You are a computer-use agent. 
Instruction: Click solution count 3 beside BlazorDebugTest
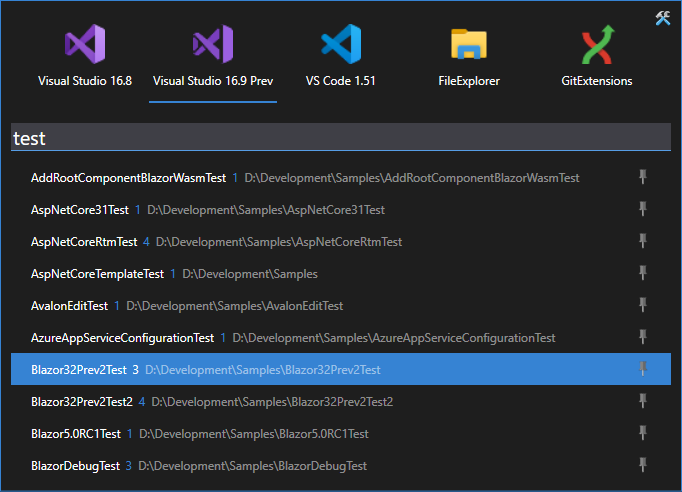pyautogui.click(x=129, y=466)
